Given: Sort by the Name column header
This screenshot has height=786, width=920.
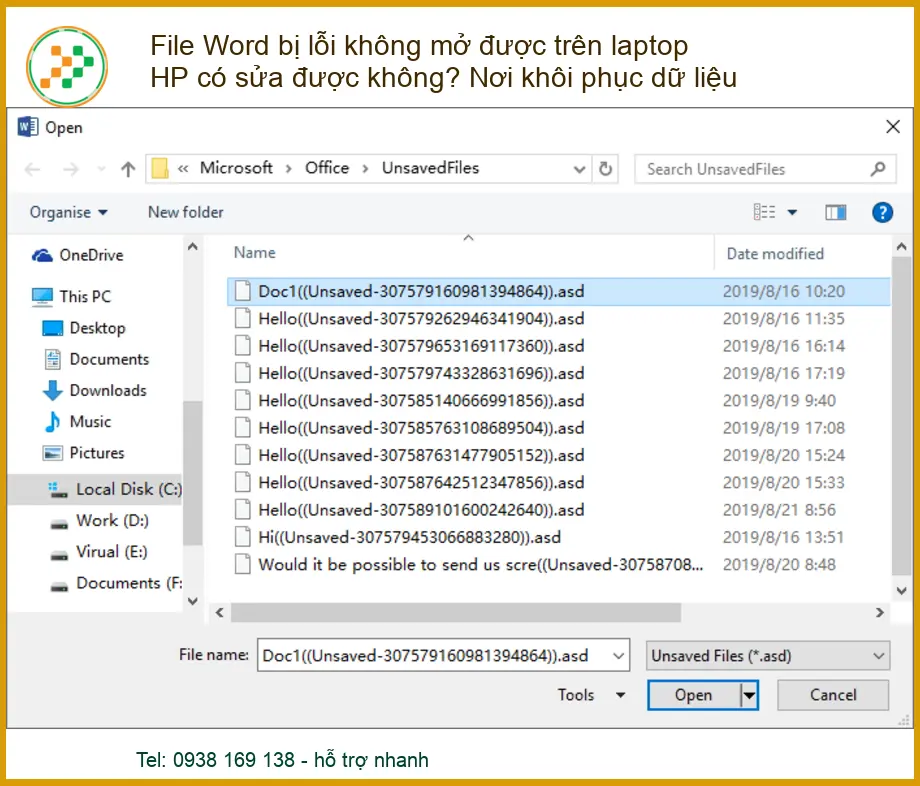Looking at the screenshot, I should 254,253.
